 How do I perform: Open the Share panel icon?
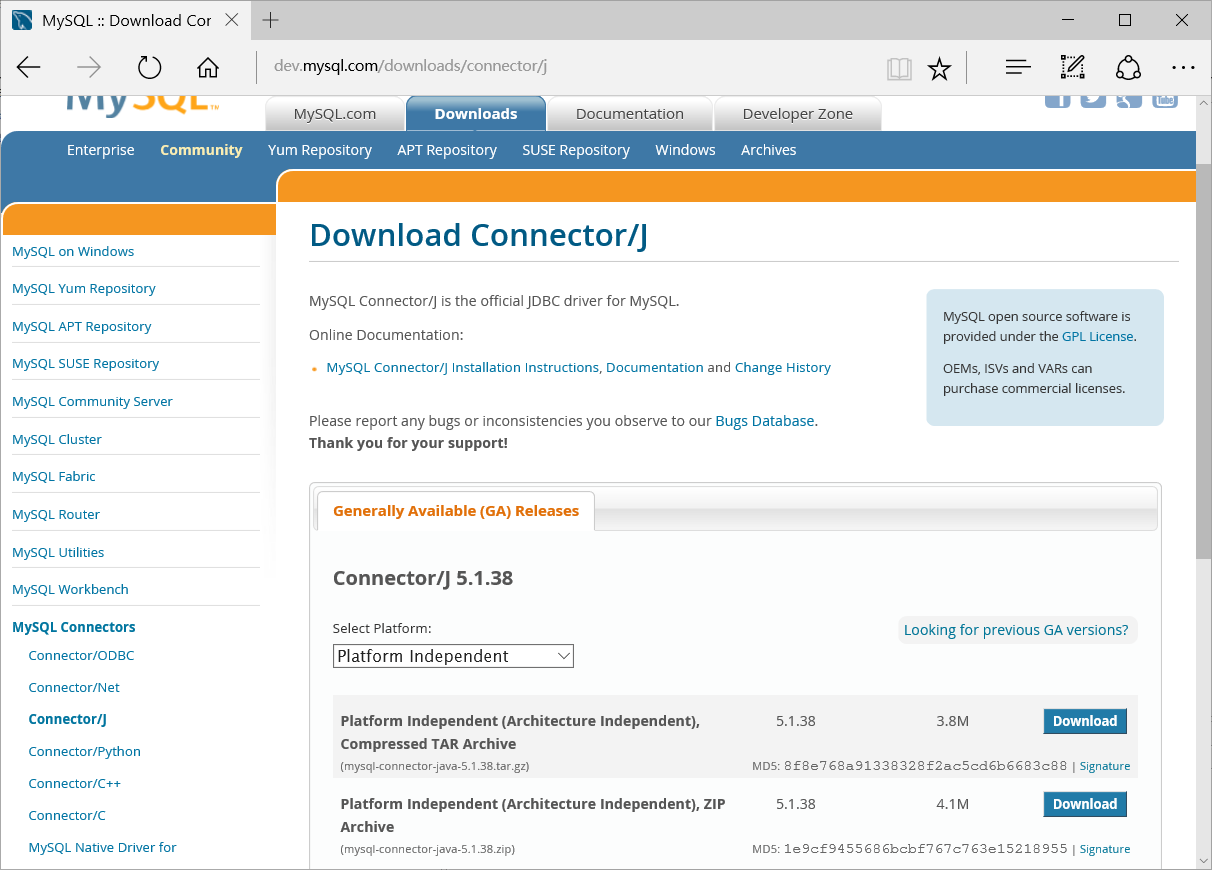click(1128, 68)
